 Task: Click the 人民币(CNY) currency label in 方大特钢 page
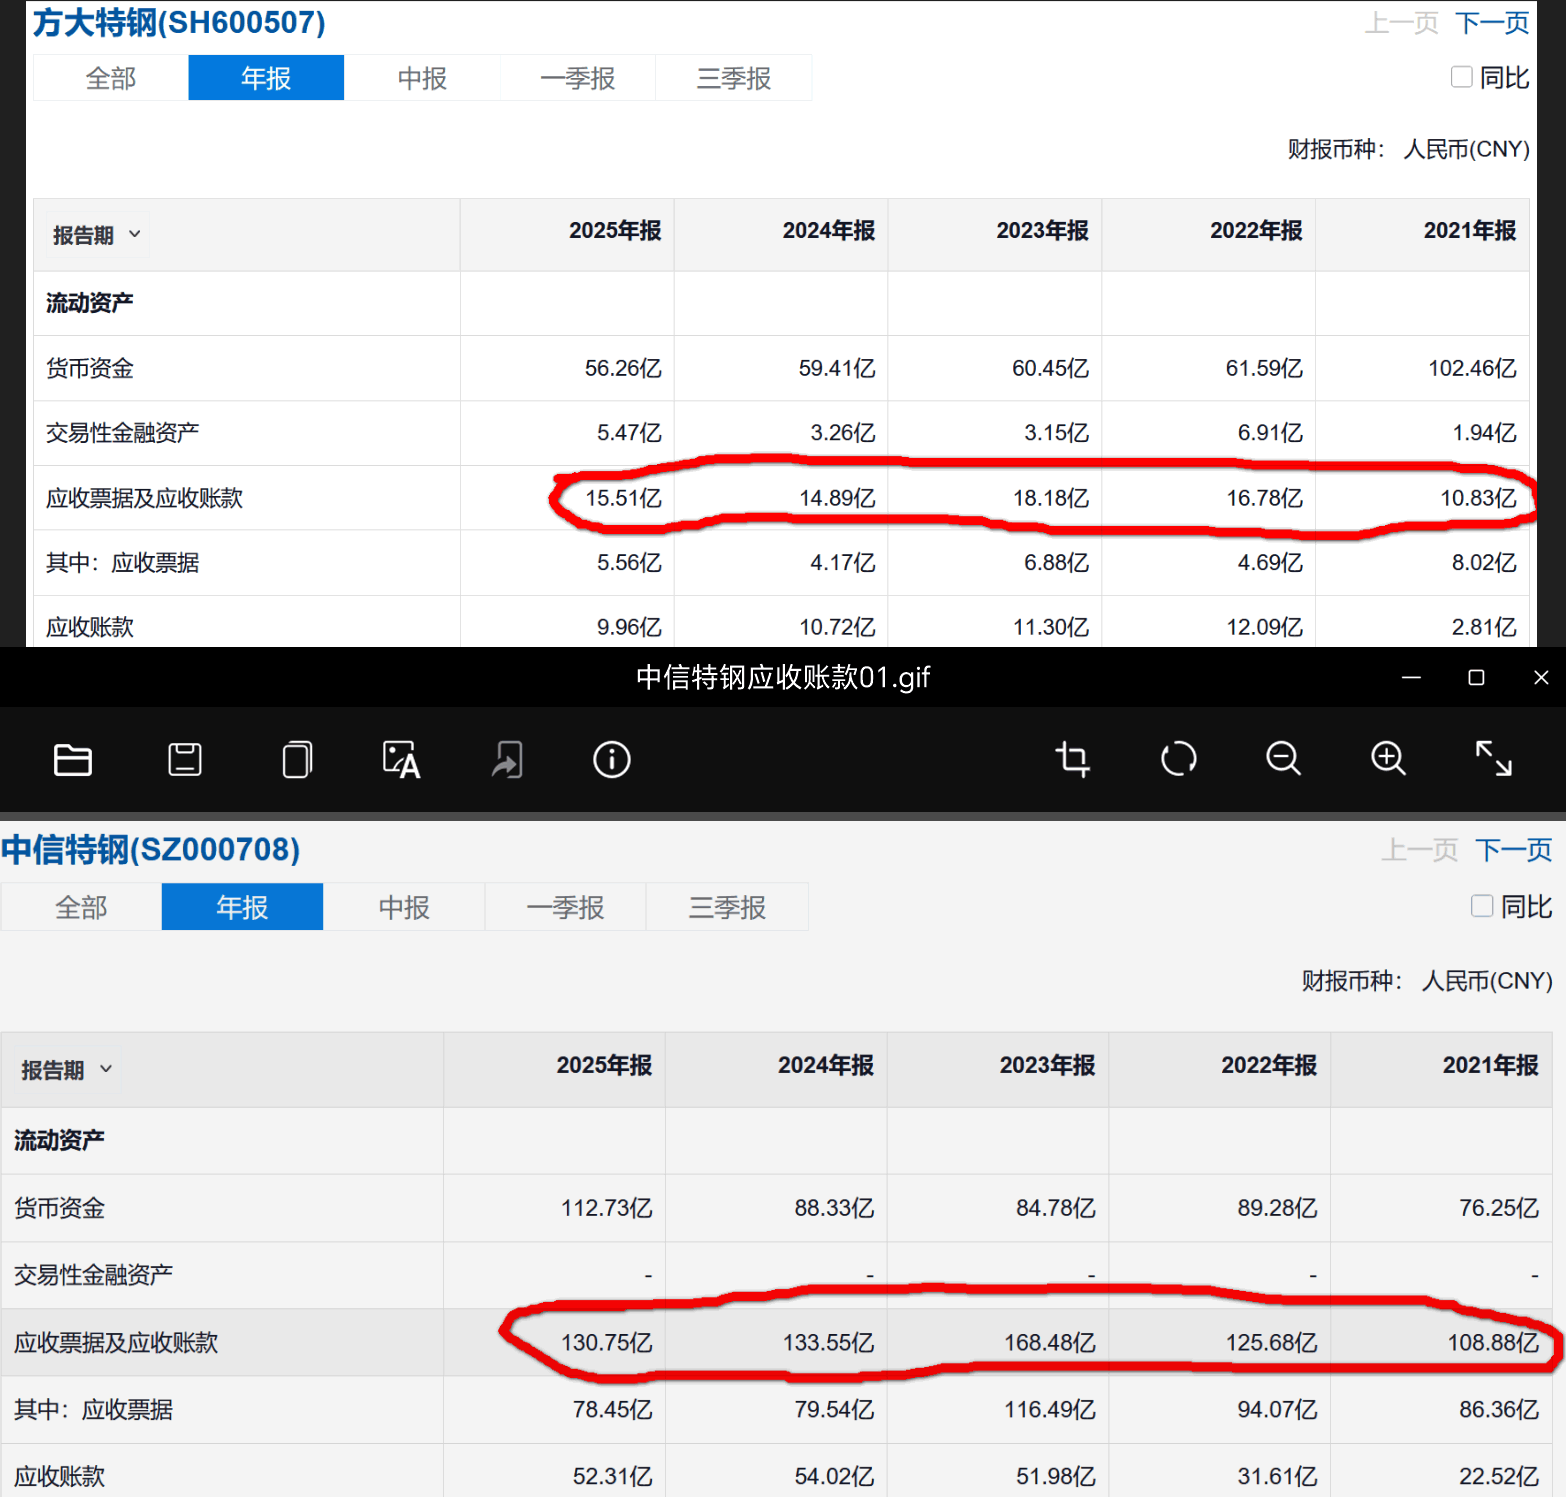click(1466, 149)
